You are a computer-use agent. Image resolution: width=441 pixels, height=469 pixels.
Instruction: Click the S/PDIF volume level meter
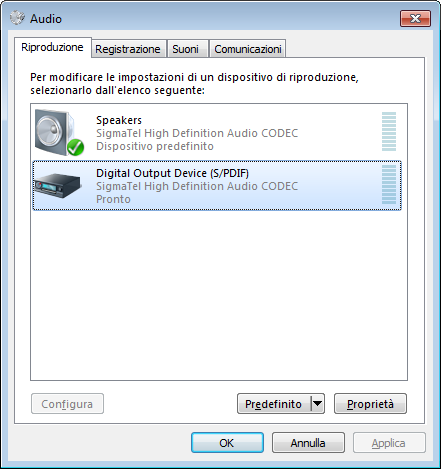tap(389, 184)
